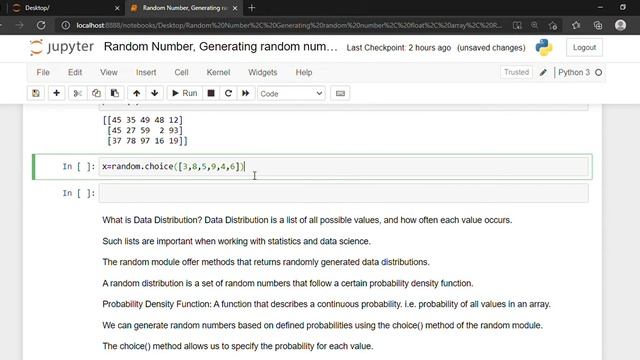Close the Desktop/ browser tab
Viewport: 640px width, 360px height.
[117, 8]
